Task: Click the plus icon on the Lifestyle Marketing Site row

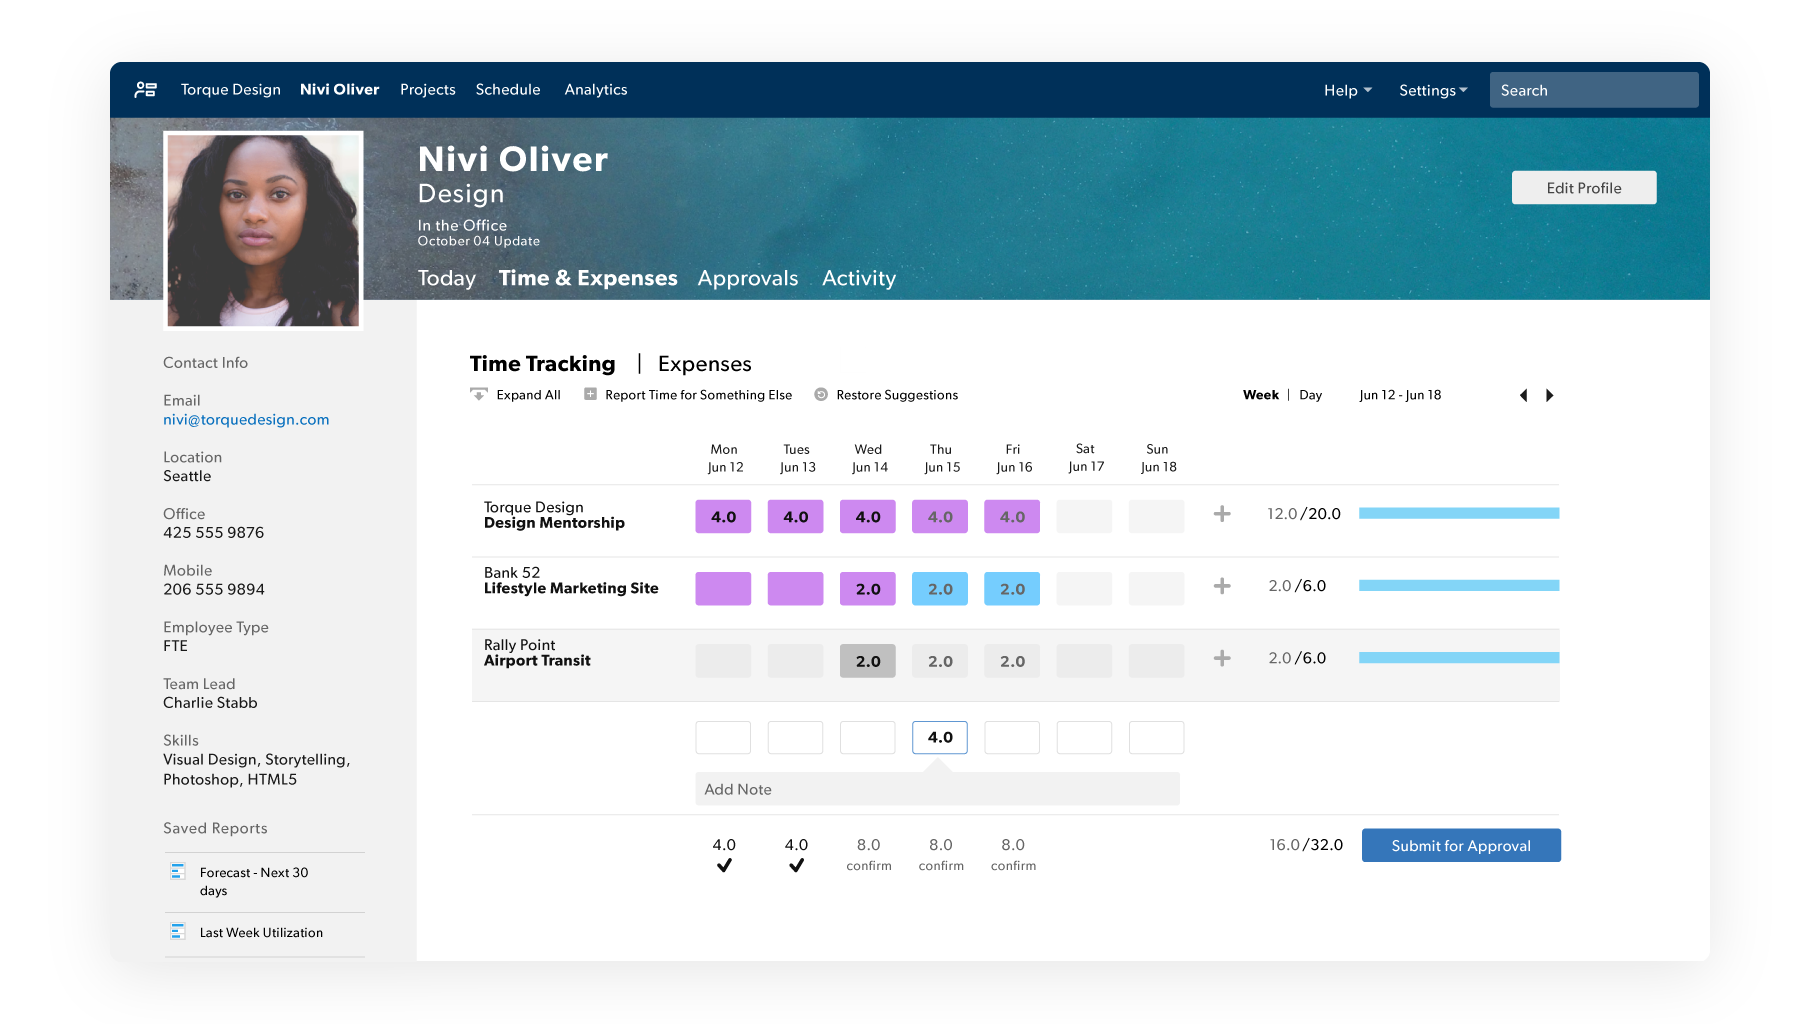Action: coord(1221,586)
